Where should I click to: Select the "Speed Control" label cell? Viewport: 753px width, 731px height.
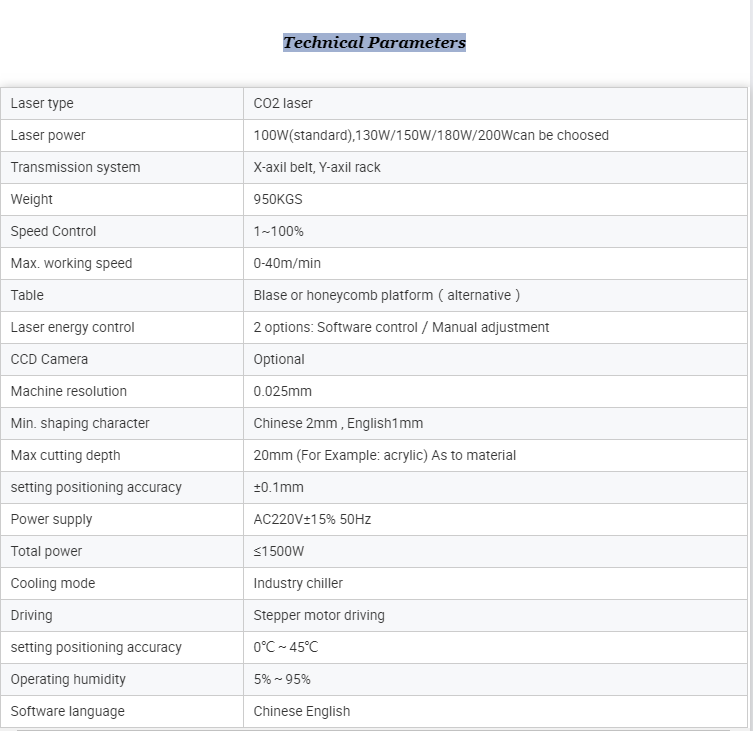tap(53, 231)
